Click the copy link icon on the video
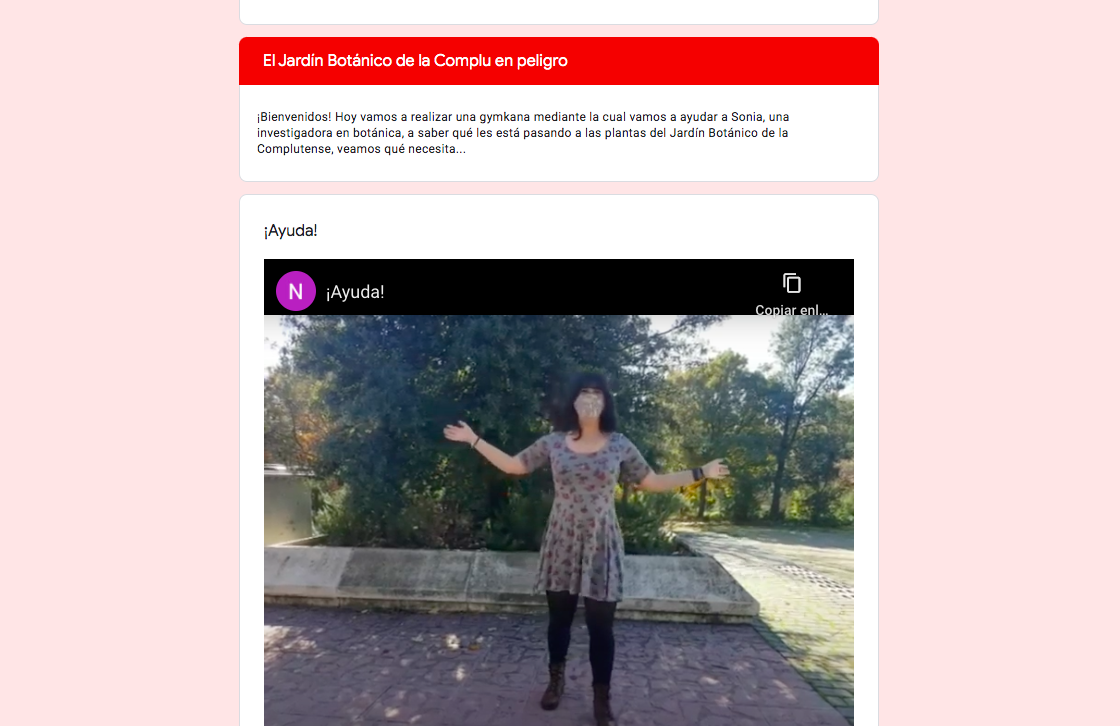Screen dimensions: 1120x726 (791, 283)
